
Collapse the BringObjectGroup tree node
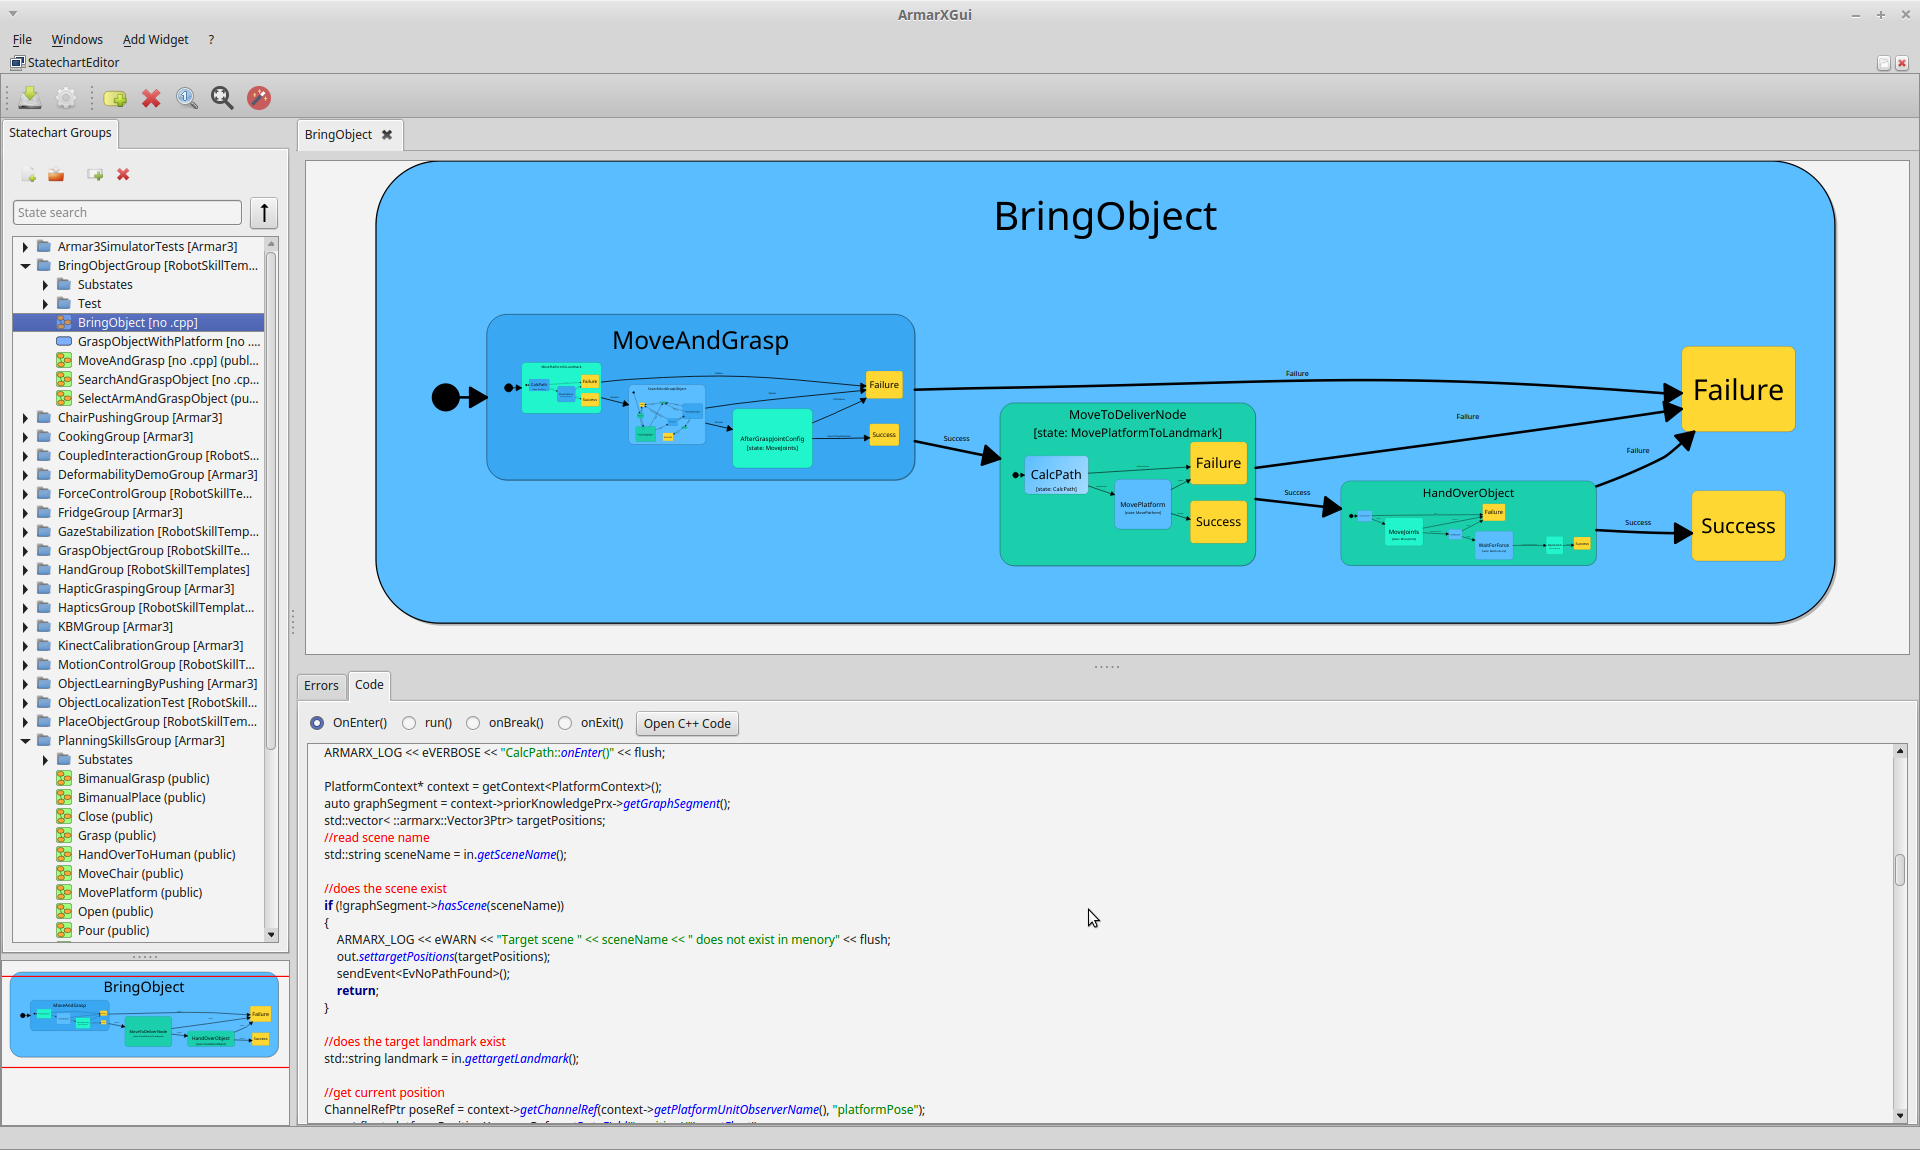[x=25, y=265]
